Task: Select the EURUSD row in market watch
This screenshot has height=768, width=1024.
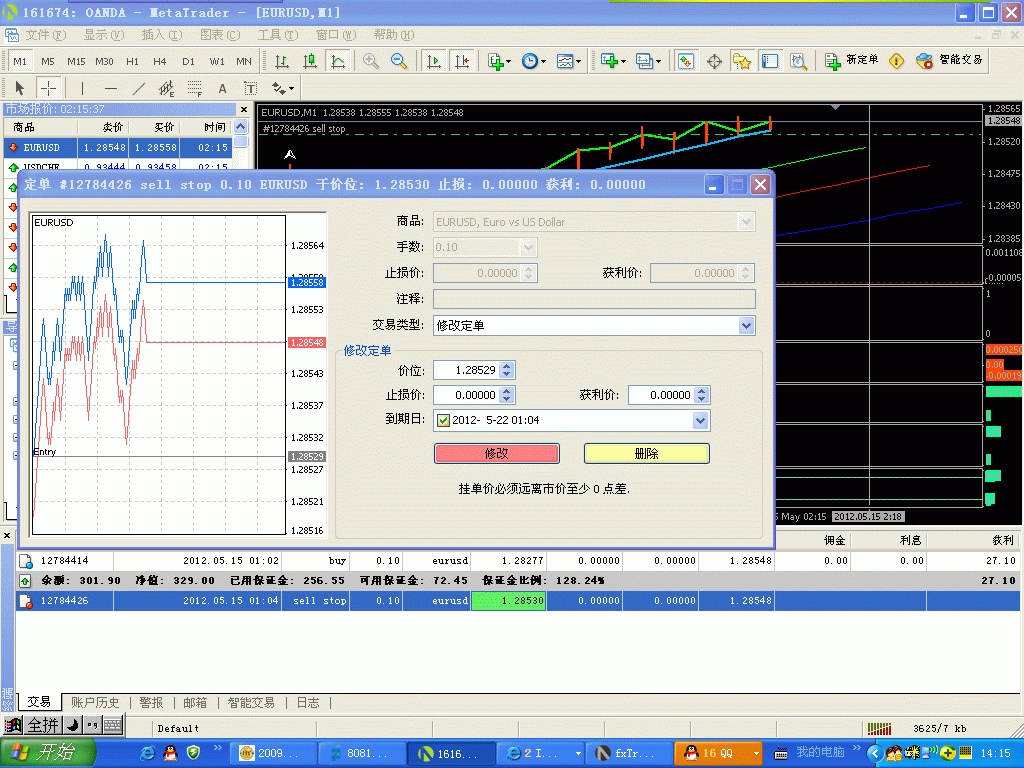Action: point(40,147)
